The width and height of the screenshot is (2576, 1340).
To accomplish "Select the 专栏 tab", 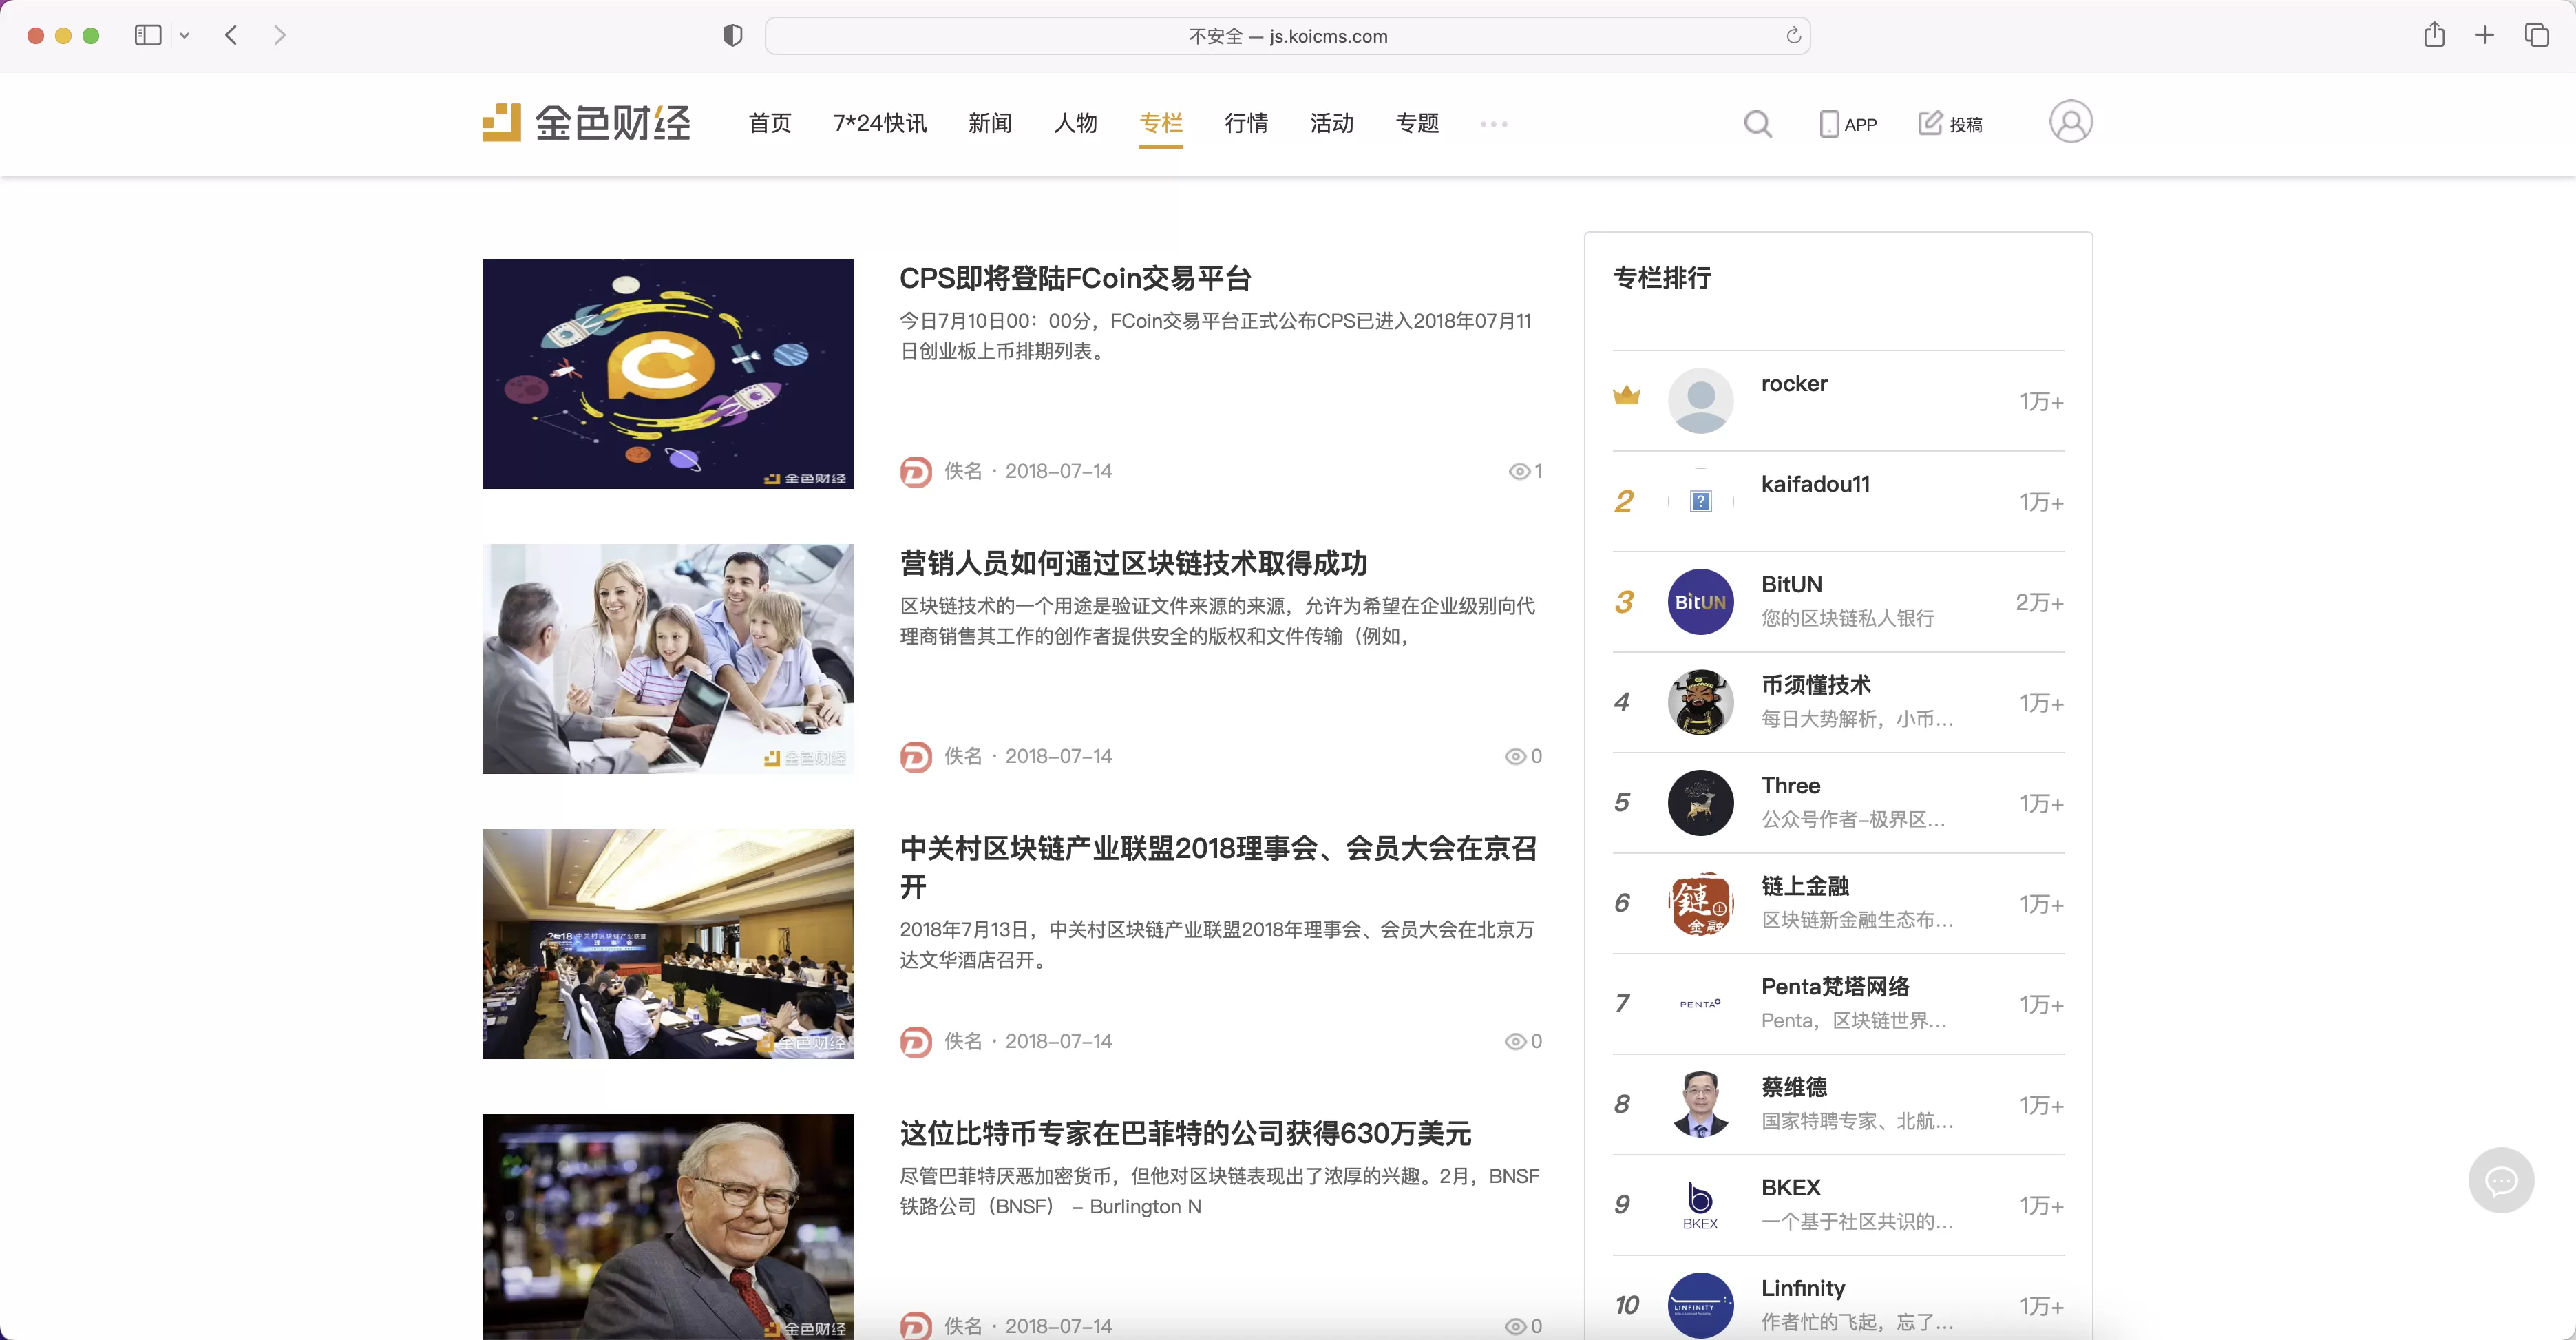I will click(1160, 123).
